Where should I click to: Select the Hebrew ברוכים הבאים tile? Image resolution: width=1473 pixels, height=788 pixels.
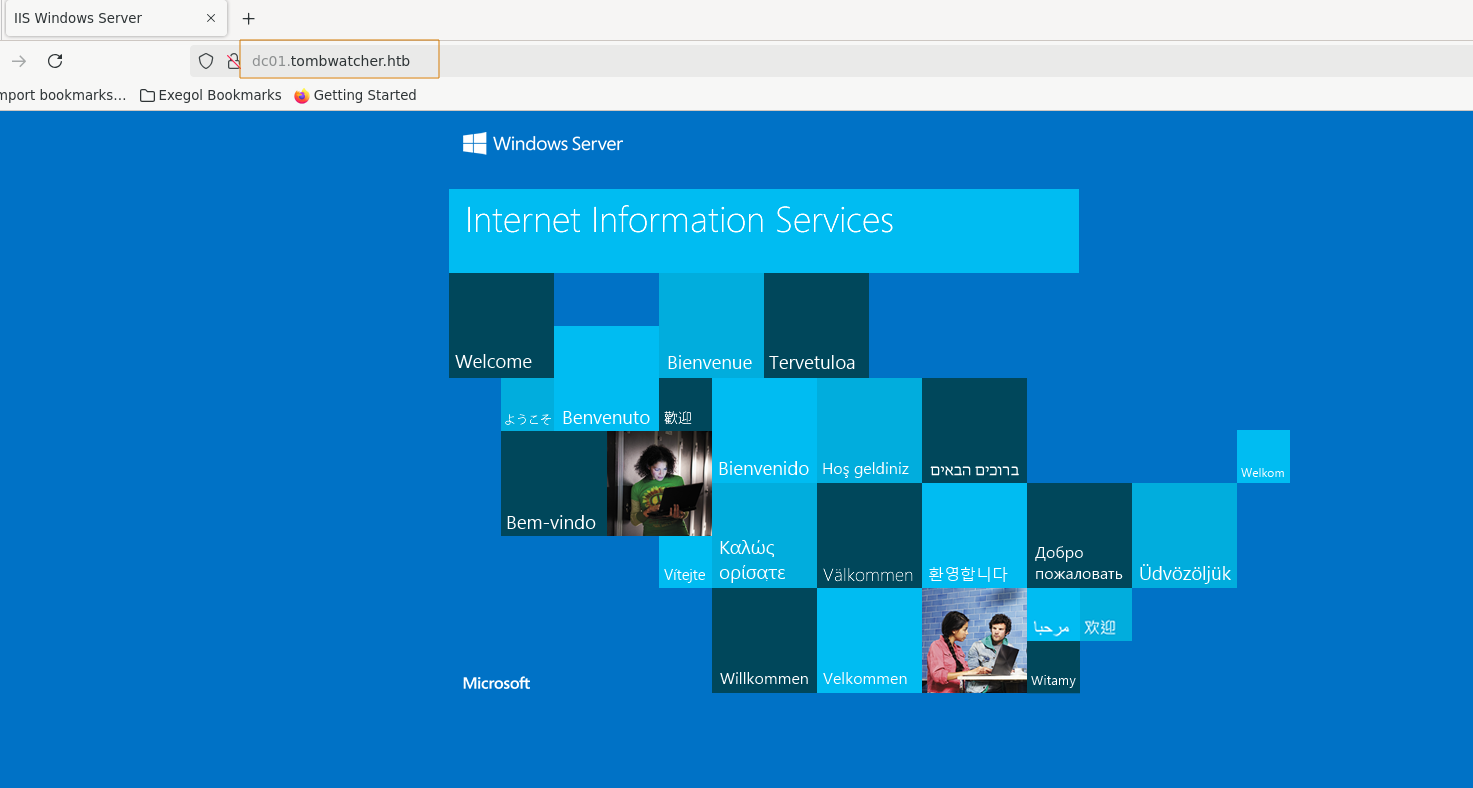(x=974, y=430)
